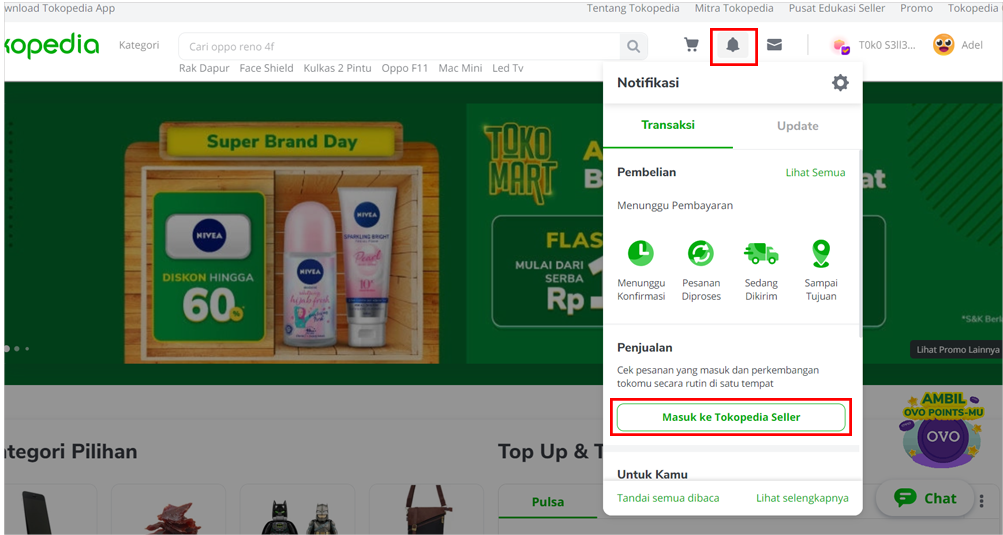Open chat options three-dot menu
Image resolution: width=1003 pixels, height=535 pixels.
point(982,499)
